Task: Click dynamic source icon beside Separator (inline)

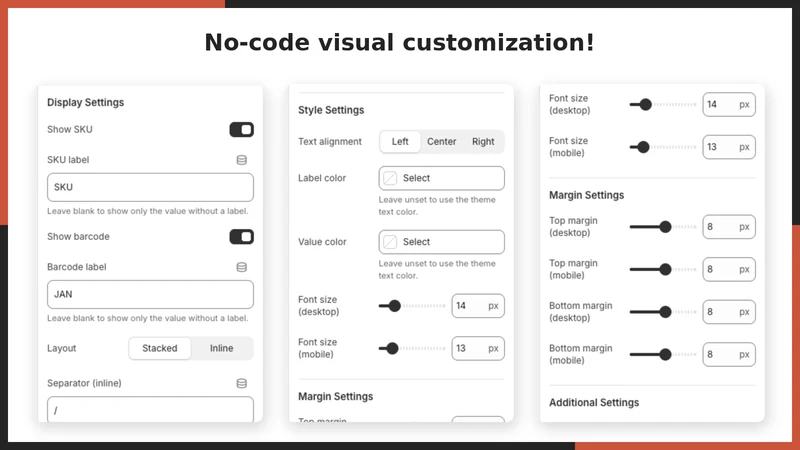Action: point(242,384)
